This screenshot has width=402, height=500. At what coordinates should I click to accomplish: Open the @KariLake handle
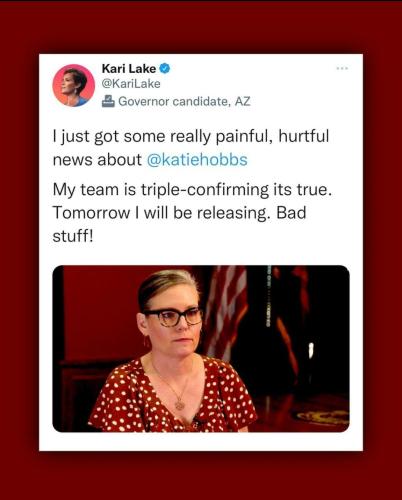131,84
